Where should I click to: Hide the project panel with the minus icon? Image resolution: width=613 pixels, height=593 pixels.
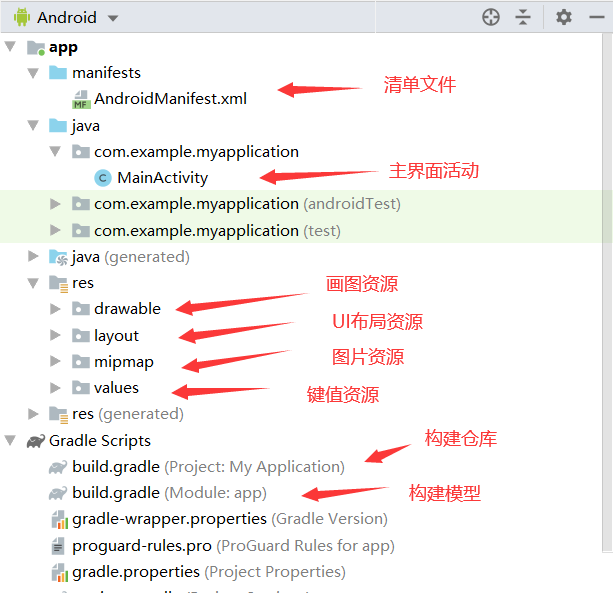click(597, 17)
